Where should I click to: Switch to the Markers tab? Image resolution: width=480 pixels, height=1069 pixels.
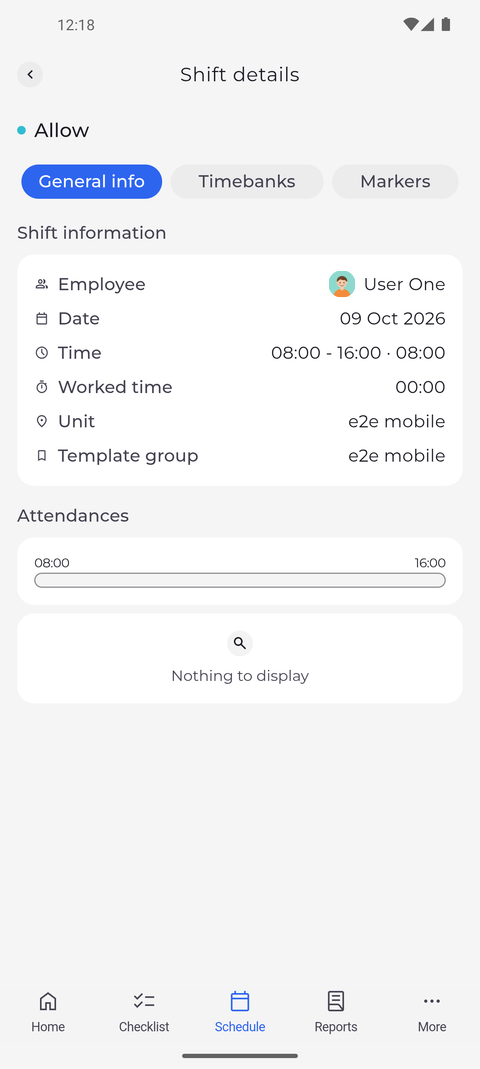pos(395,181)
